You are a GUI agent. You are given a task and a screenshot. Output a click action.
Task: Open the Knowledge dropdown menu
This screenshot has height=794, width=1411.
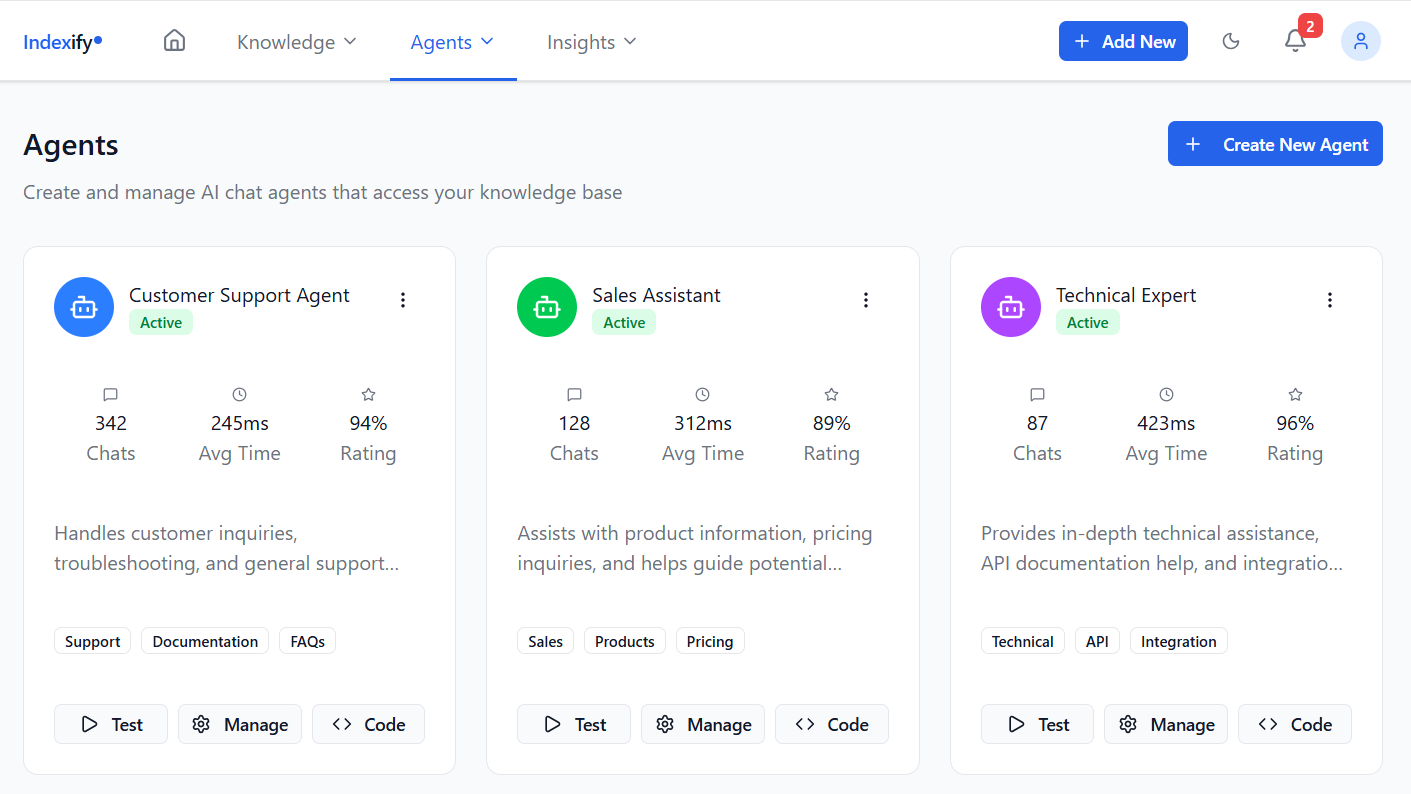(296, 42)
